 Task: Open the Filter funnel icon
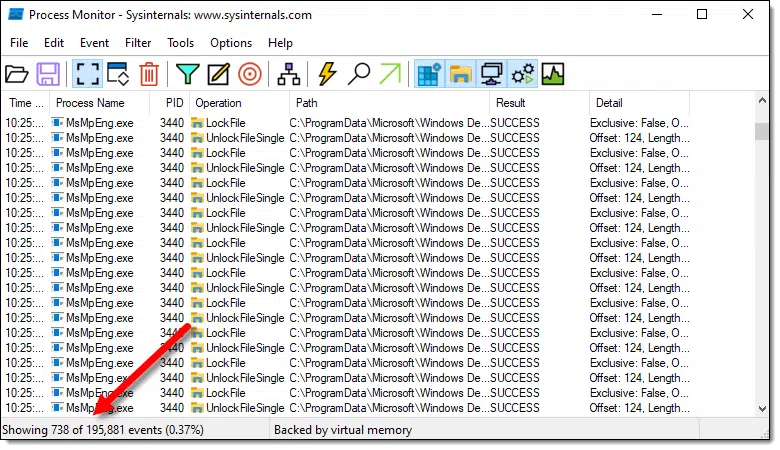pyautogui.click(x=188, y=75)
